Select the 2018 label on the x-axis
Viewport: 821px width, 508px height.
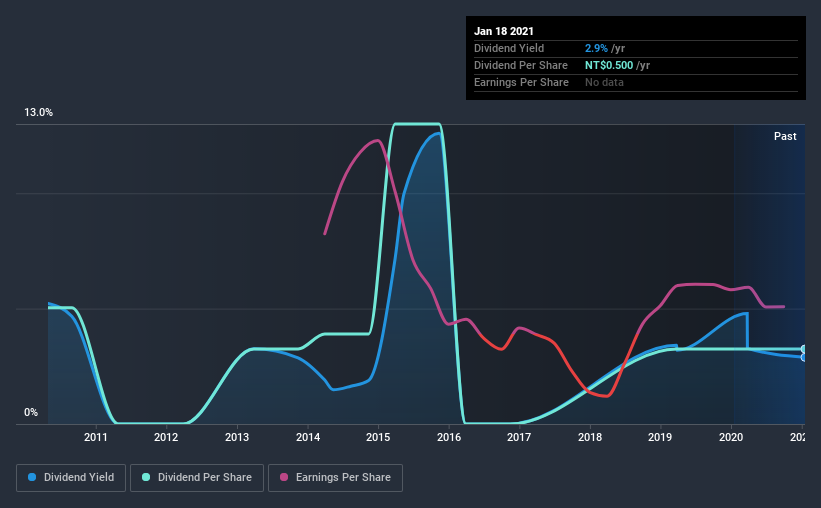click(590, 437)
